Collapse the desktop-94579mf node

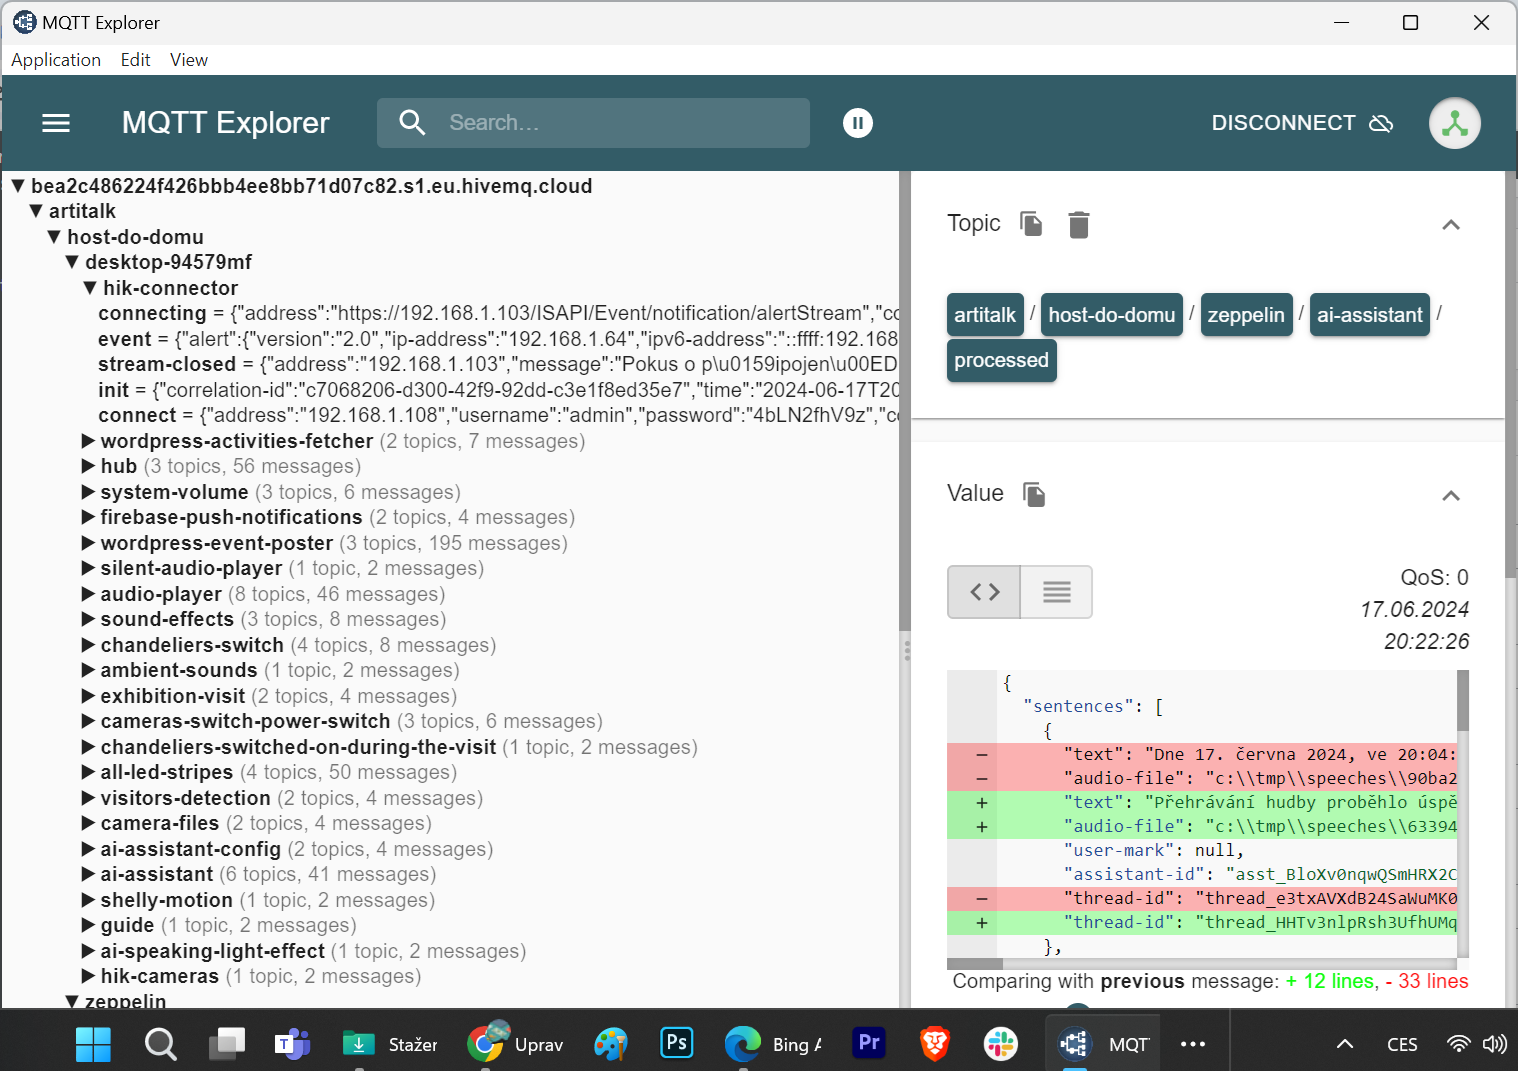click(x=72, y=262)
